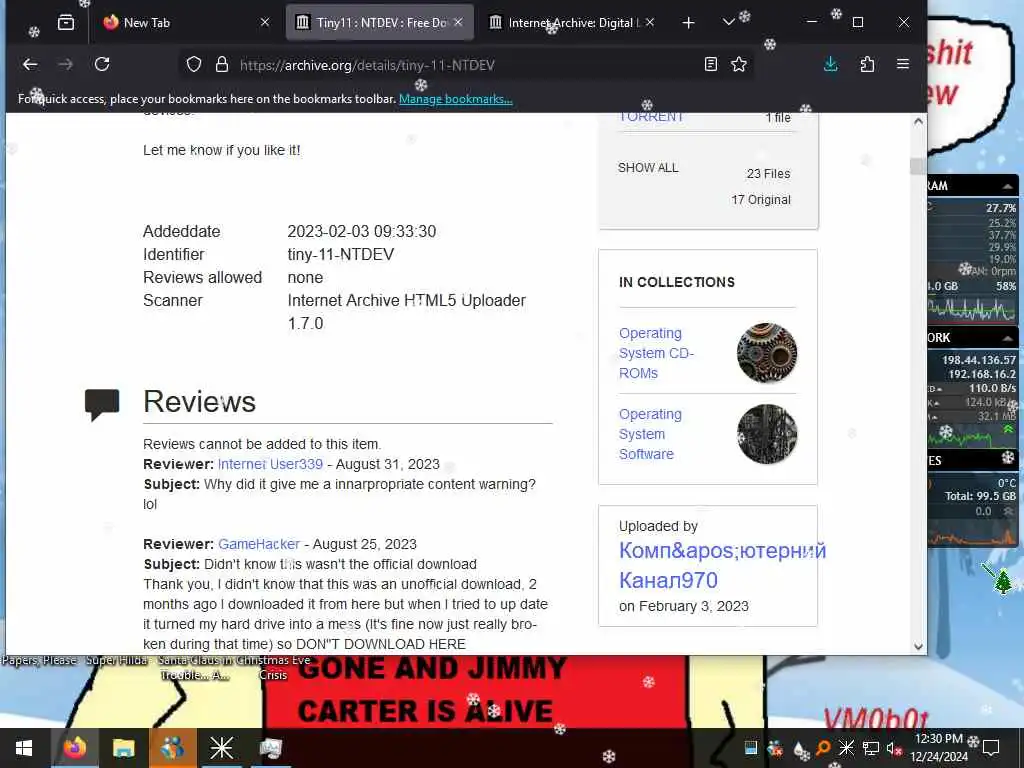Open File Explorer from the taskbar
The width and height of the screenshot is (1024, 768).
[123, 748]
